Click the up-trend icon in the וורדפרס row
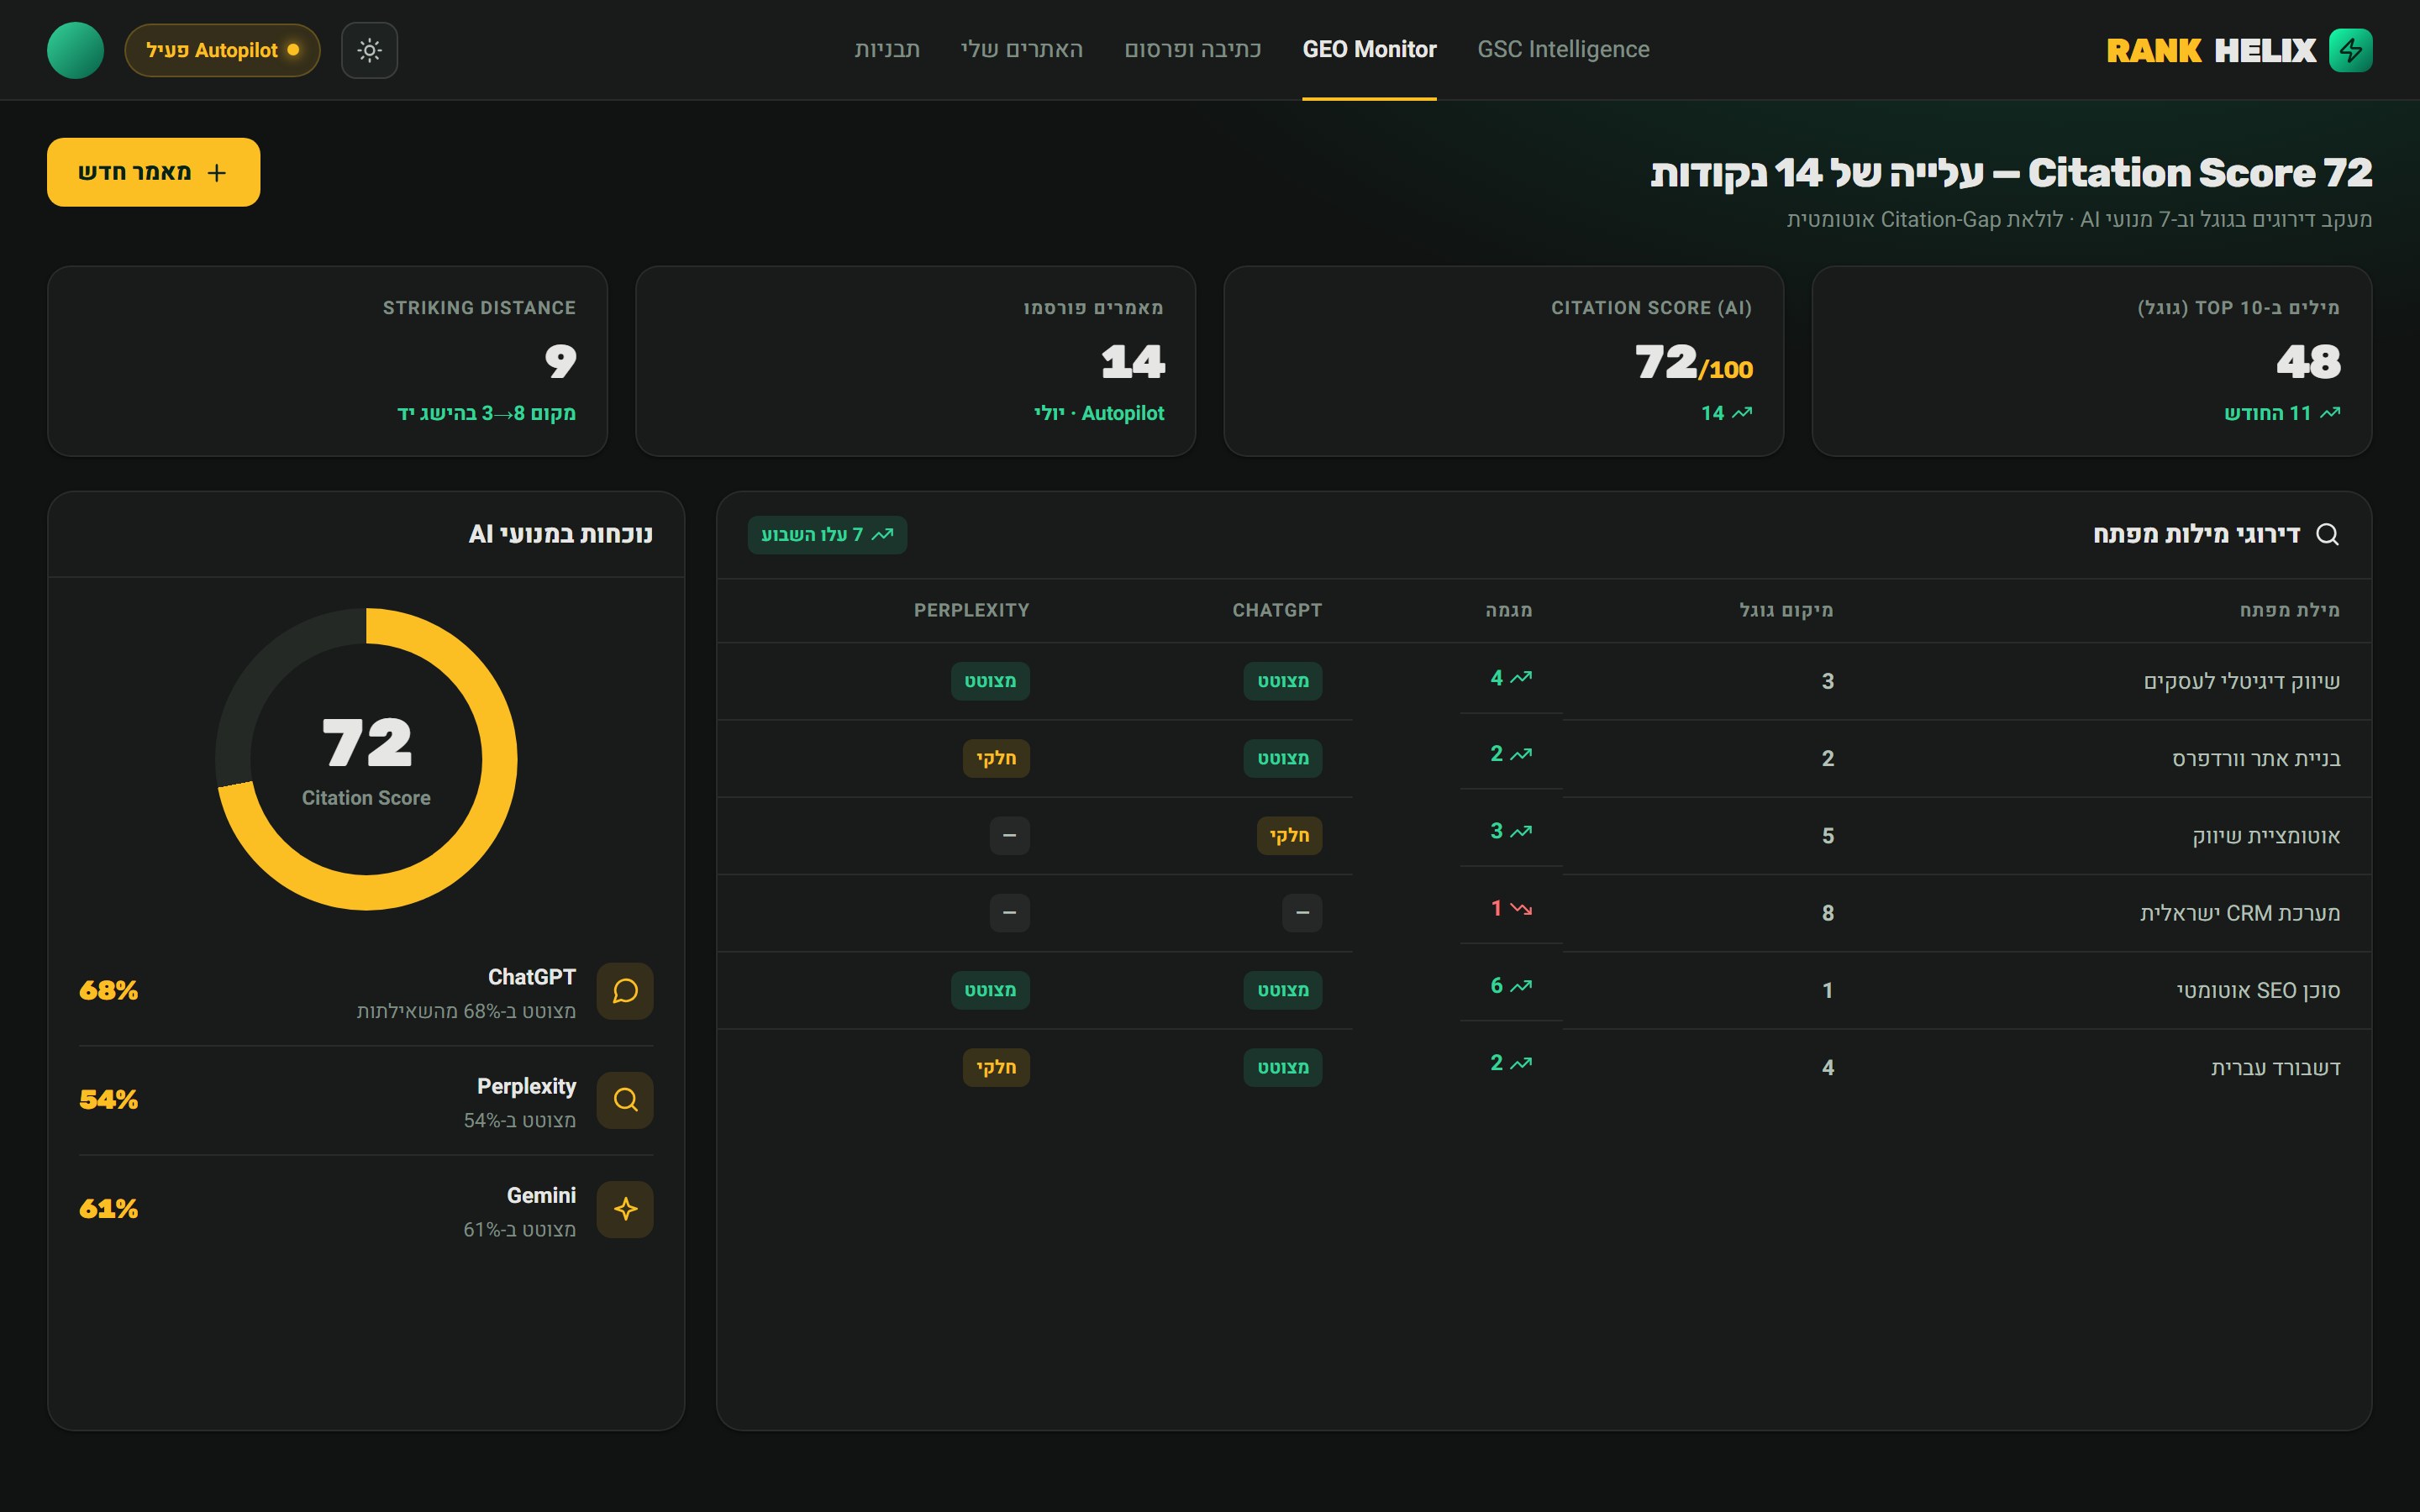This screenshot has width=2420, height=1512. pos(1521,754)
